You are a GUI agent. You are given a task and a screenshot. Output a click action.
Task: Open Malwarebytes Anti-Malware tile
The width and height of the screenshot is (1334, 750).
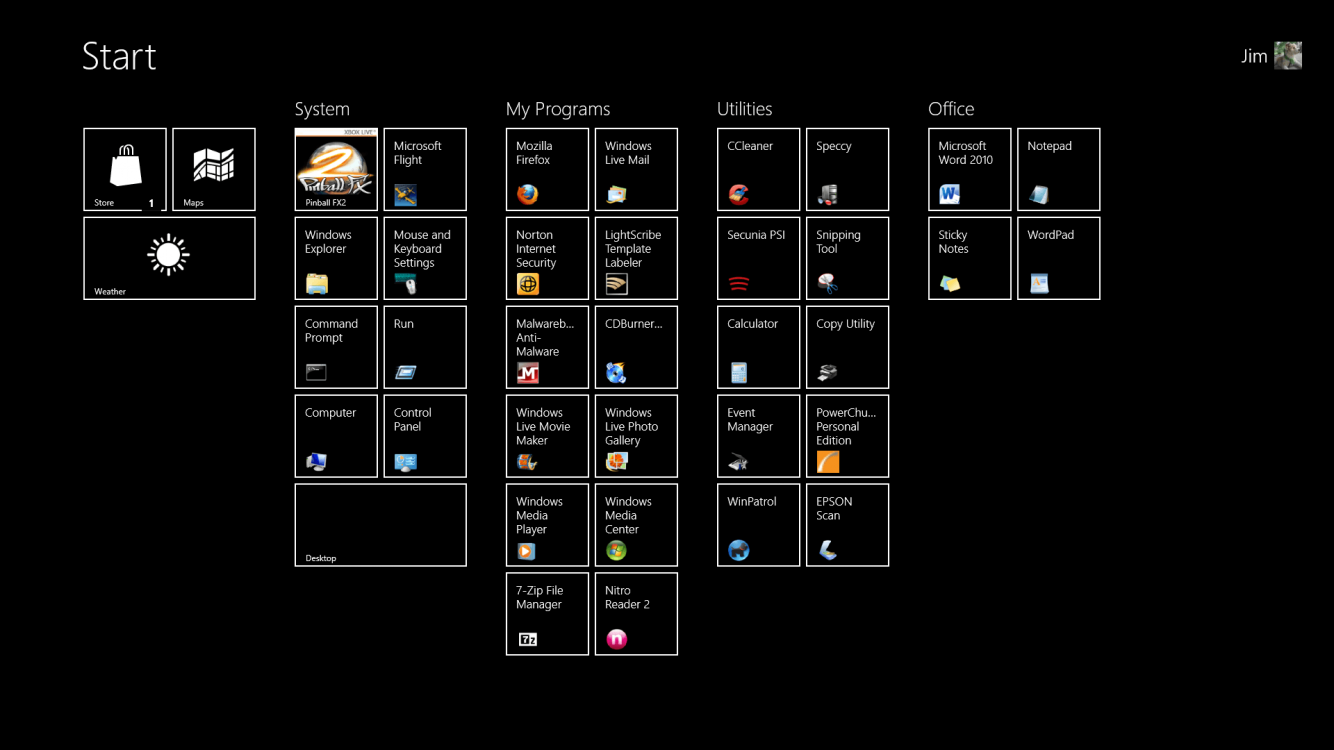click(x=547, y=347)
